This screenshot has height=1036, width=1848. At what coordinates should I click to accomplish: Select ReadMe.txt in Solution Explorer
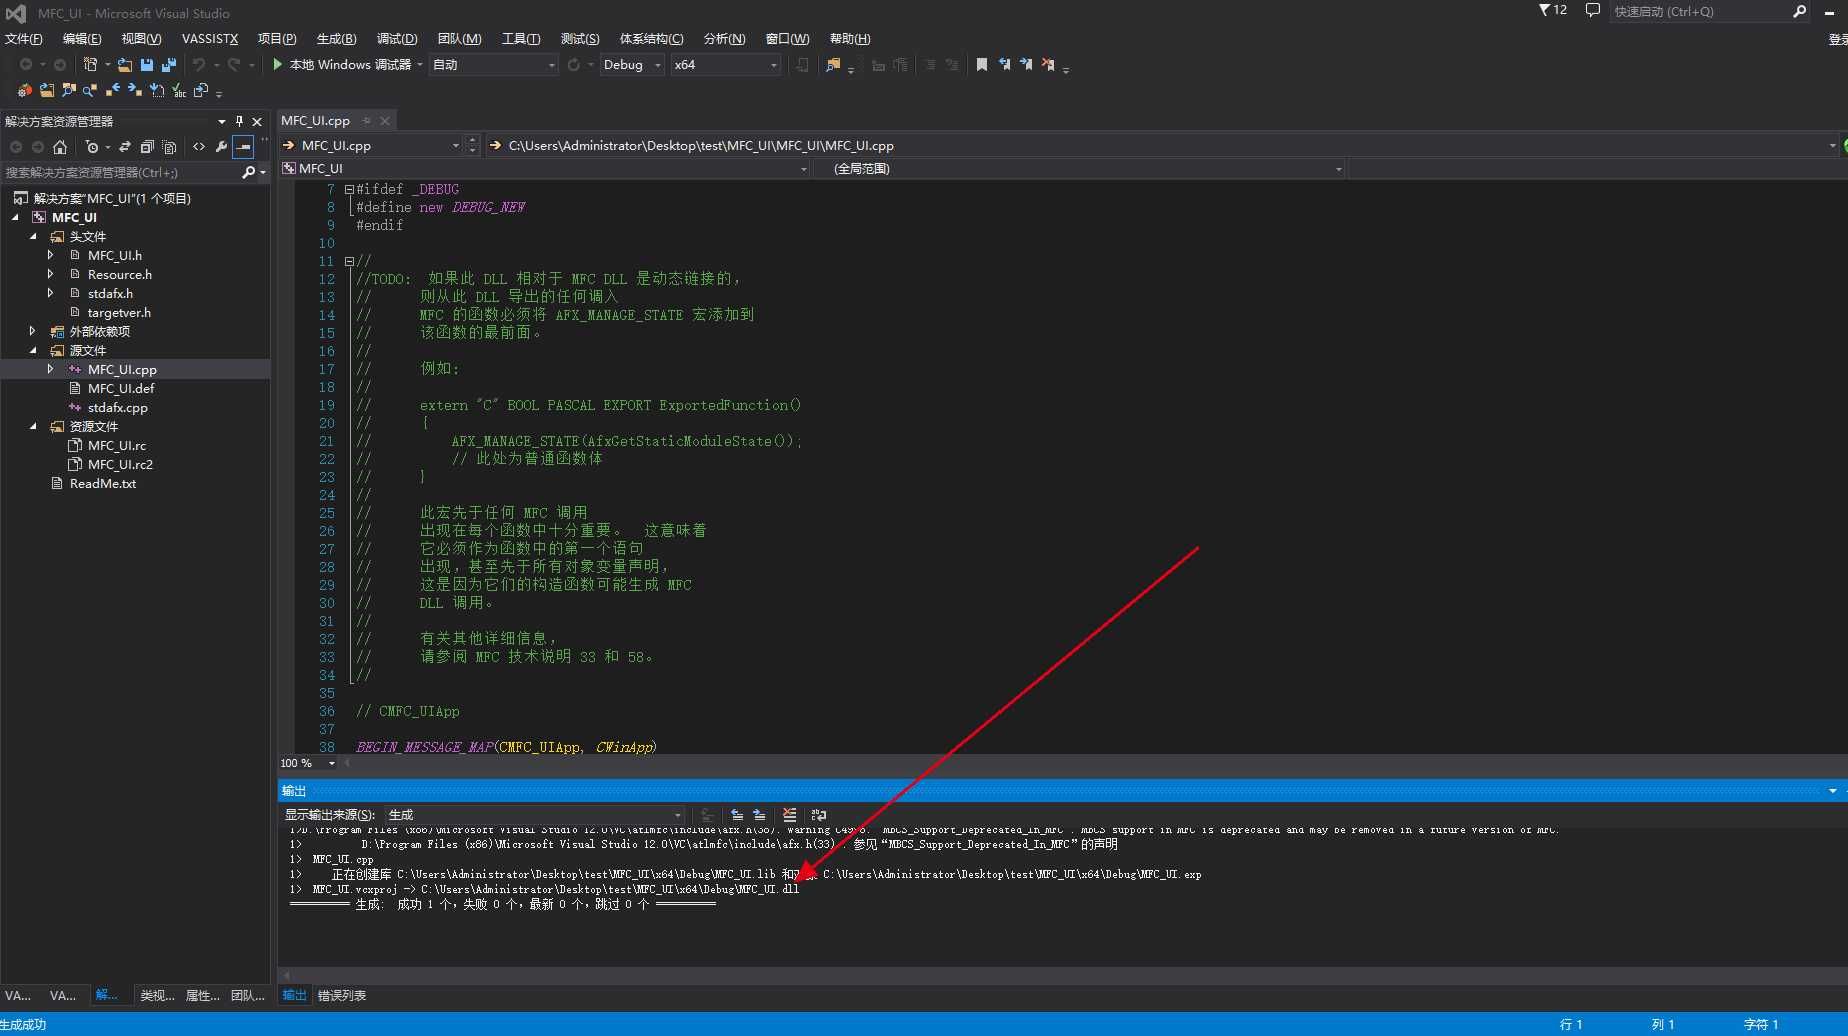coord(103,483)
